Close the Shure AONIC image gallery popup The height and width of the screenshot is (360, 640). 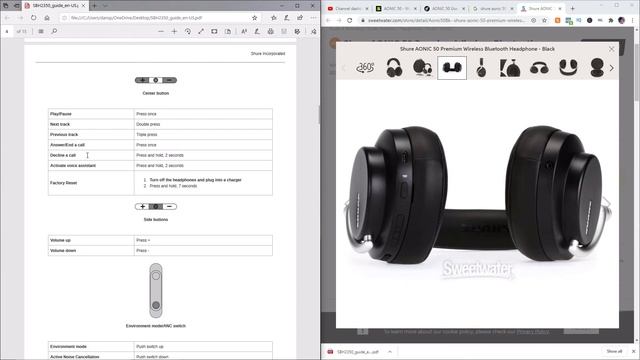point(611,49)
